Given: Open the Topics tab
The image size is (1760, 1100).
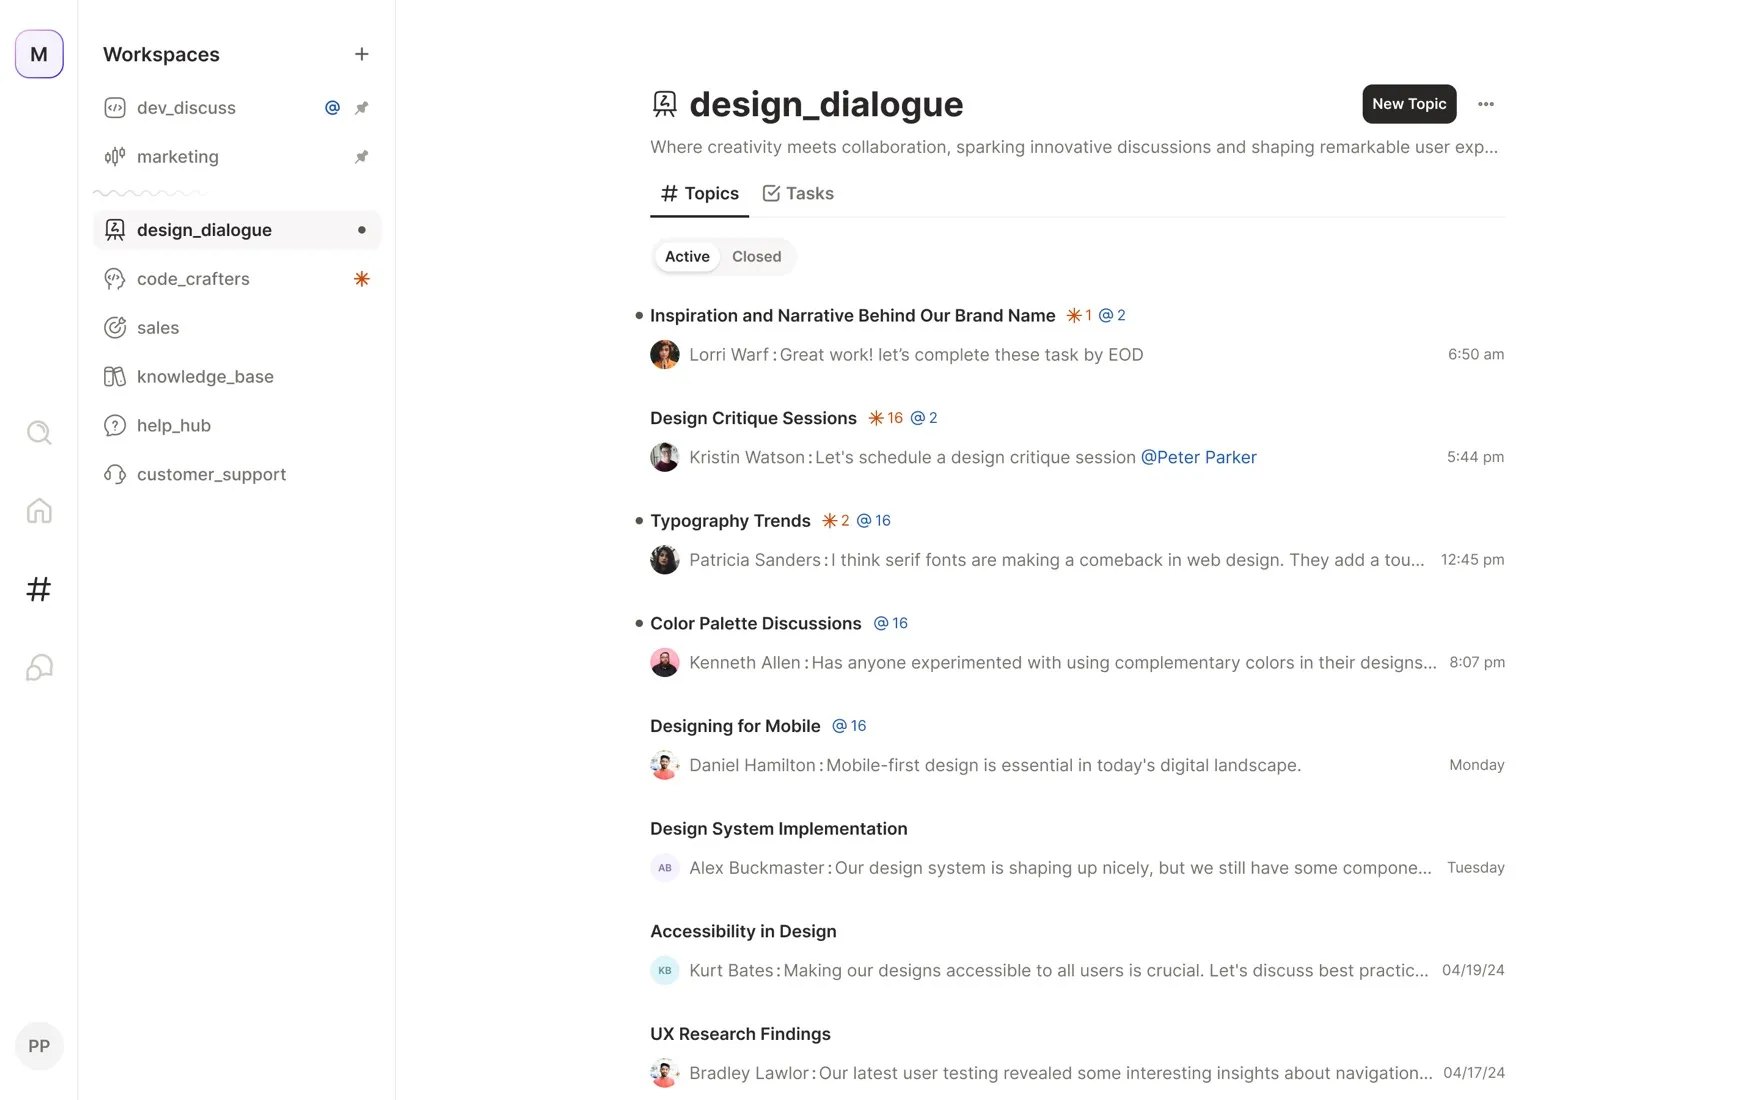Looking at the screenshot, I should [700, 194].
